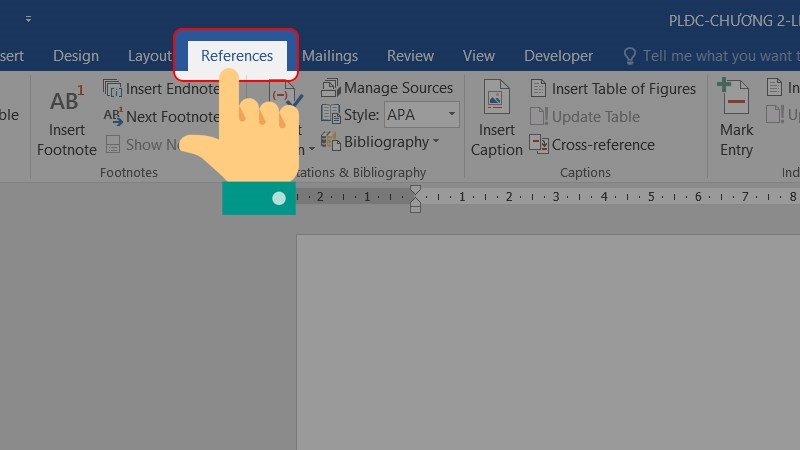
Task: Click the Manage Sources icon
Action: (x=330, y=88)
